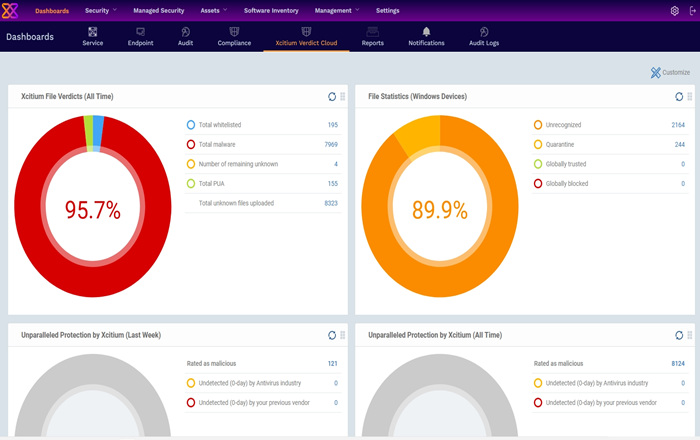Refresh the Unparalleled Protection All Time widget
Image resolution: width=700 pixels, height=440 pixels.
pyautogui.click(x=679, y=335)
